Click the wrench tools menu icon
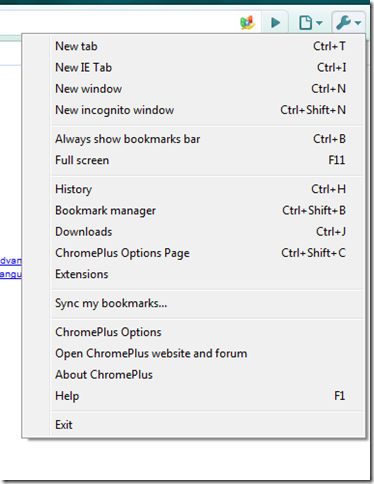The height and width of the screenshot is (484, 374). pyautogui.click(x=348, y=23)
